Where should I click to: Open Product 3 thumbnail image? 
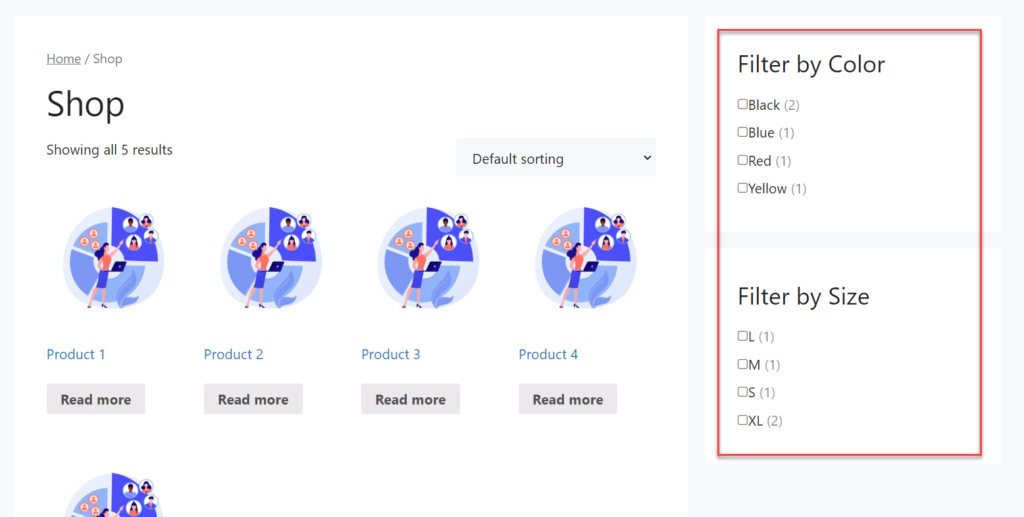tap(427, 257)
